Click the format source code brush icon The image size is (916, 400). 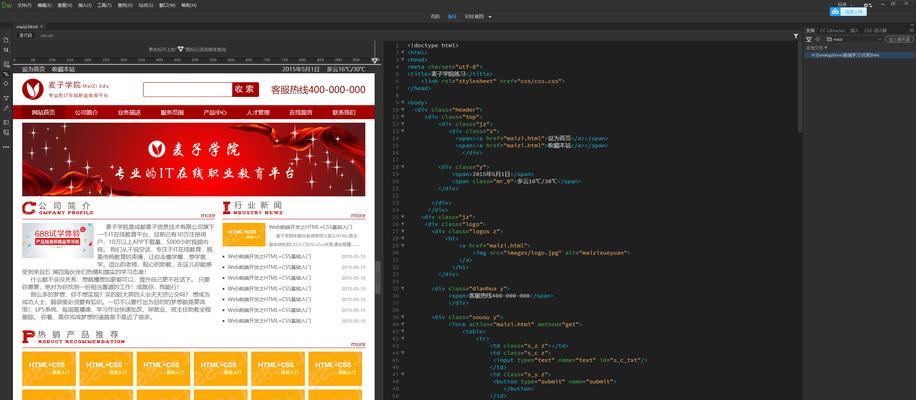[6, 108]
